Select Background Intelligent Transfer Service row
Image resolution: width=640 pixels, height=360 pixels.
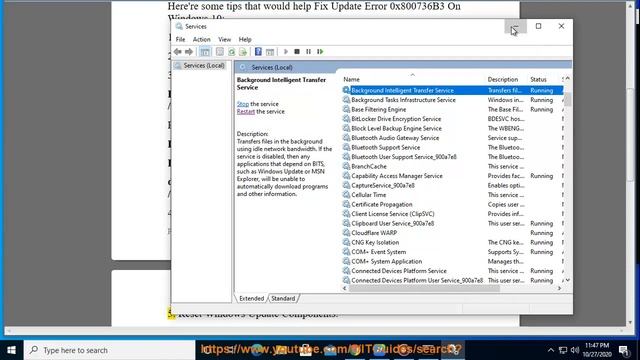click(453, 91)
